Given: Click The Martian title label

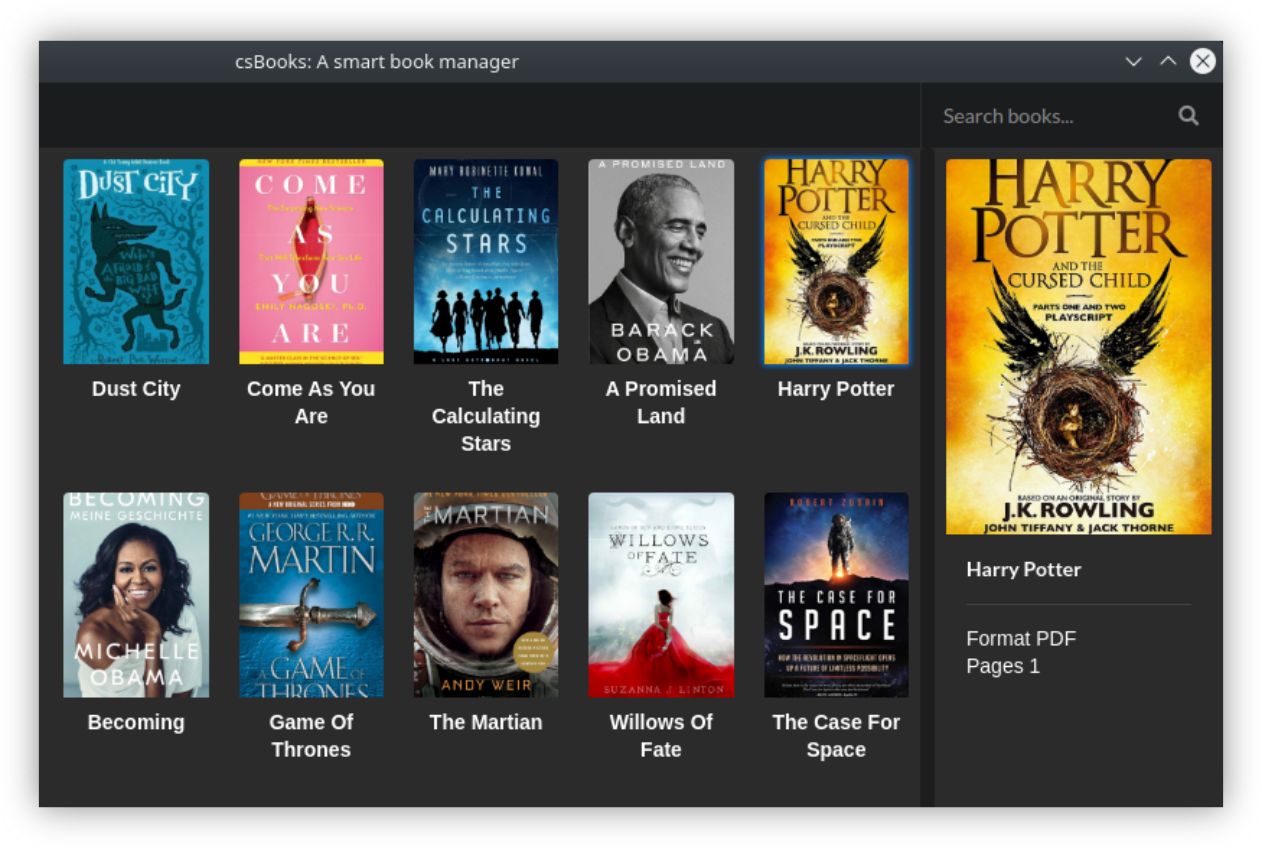Looking at the screenshot, I should coord(486,721).
